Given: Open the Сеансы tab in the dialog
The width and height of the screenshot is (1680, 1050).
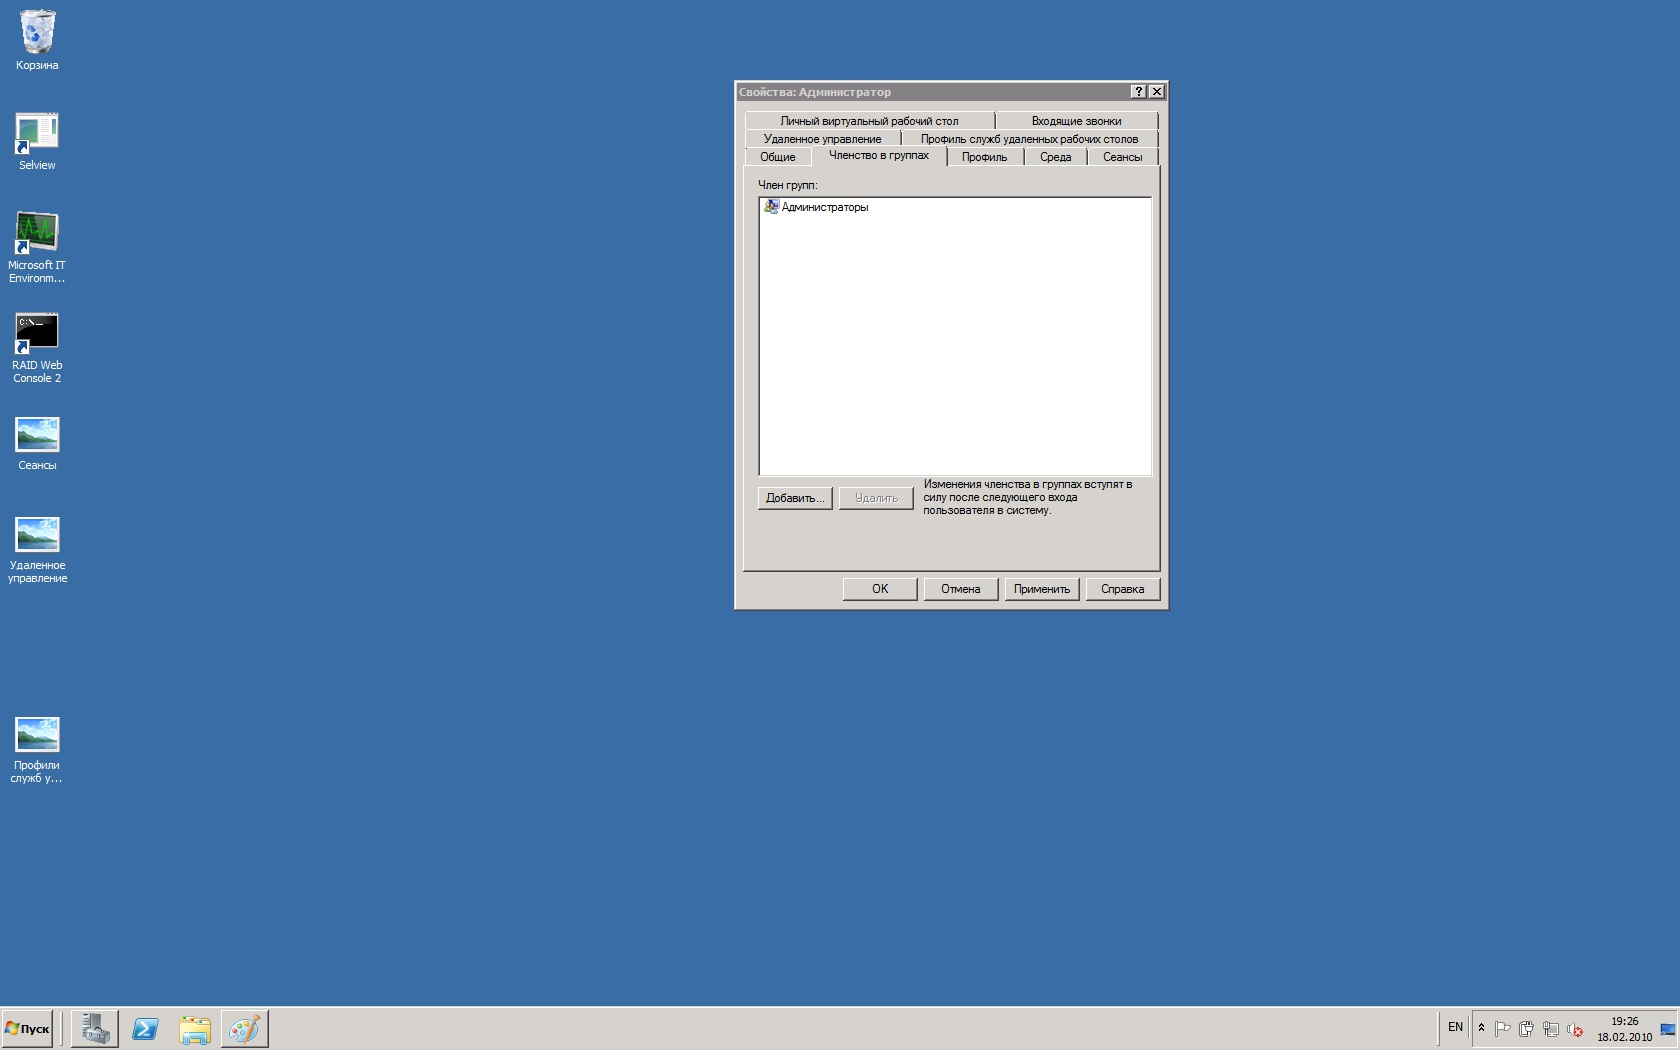Looking at the screenshot, I should [1122, 157].
